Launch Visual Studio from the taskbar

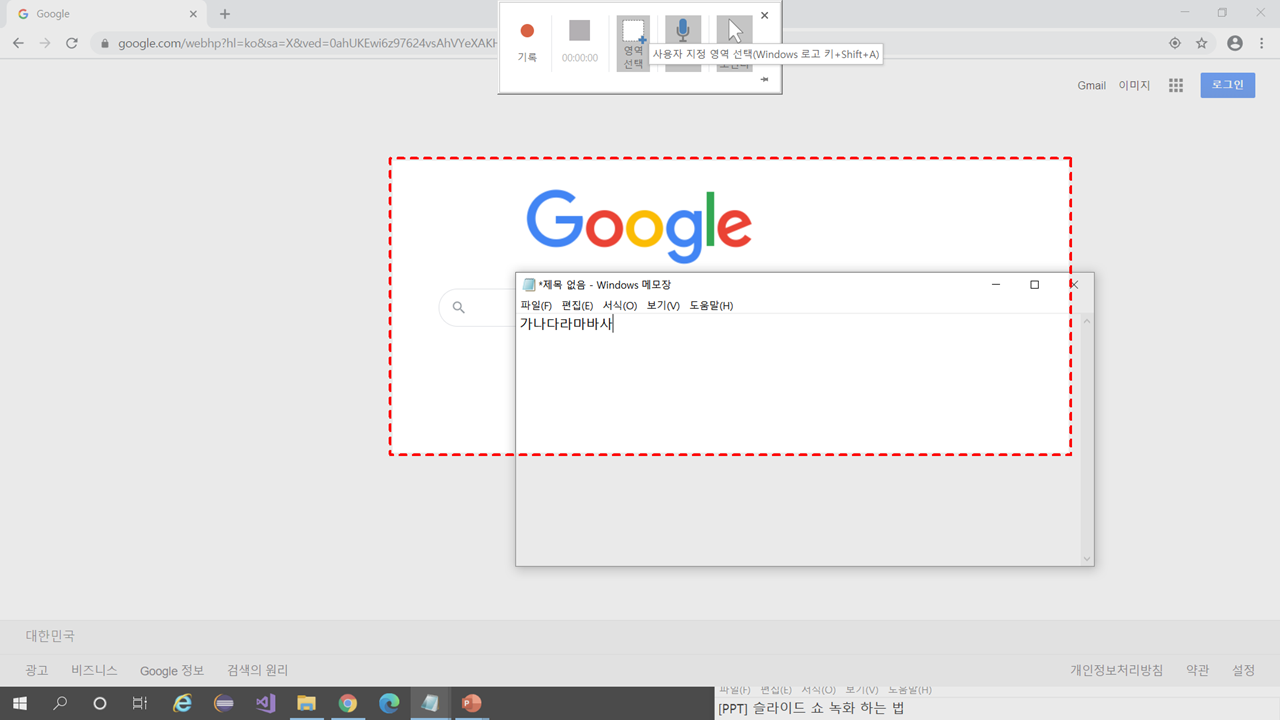265,703
